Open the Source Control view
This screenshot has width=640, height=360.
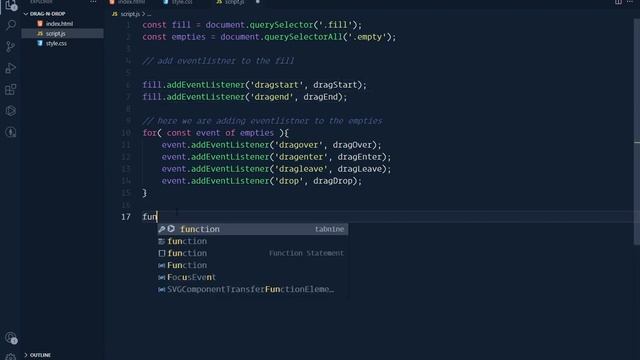11,47
